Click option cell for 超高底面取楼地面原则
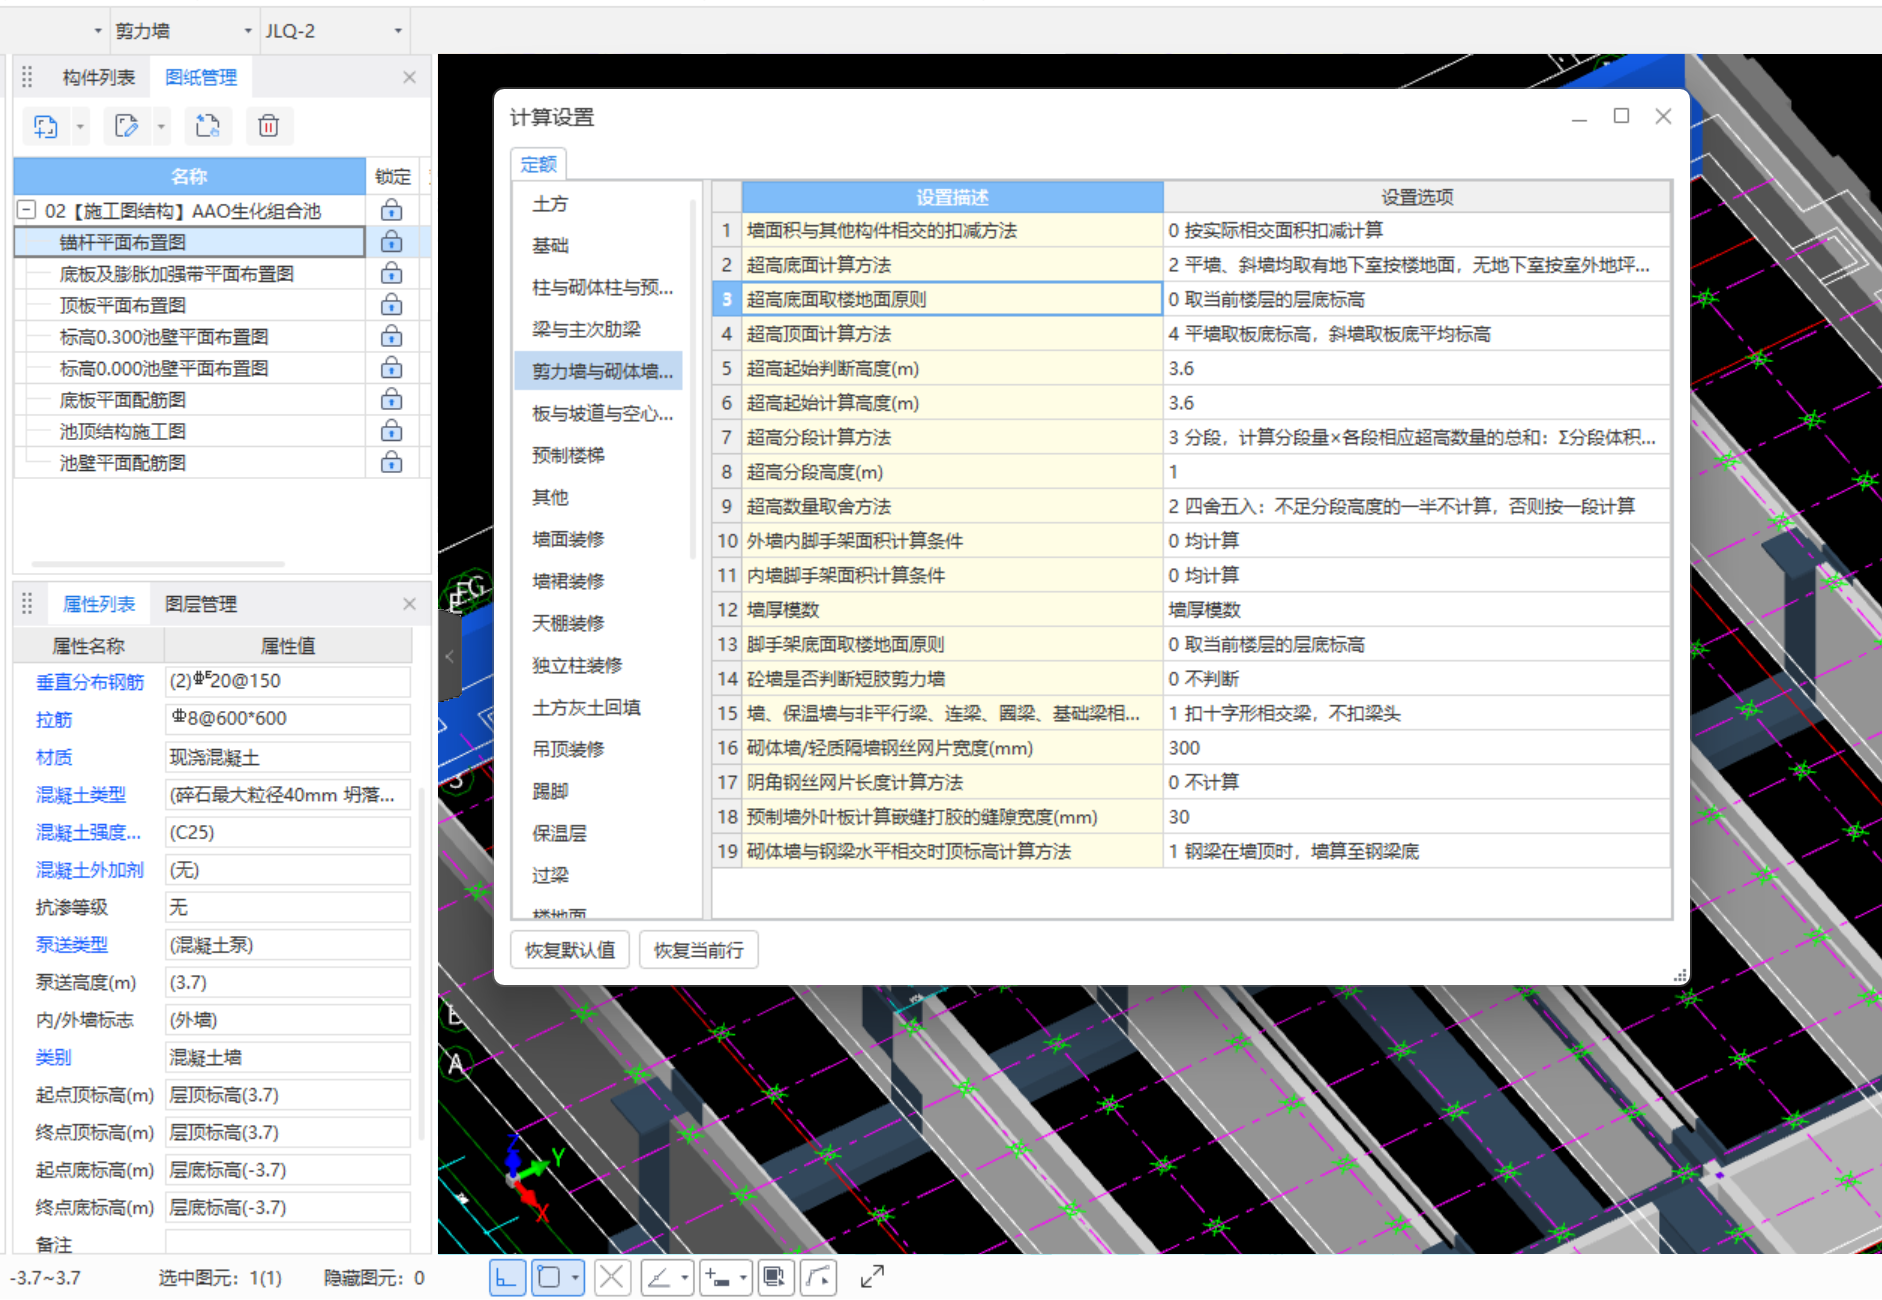The height and width of the screenshot is (1300, 1882). (x=1416, y=299)
